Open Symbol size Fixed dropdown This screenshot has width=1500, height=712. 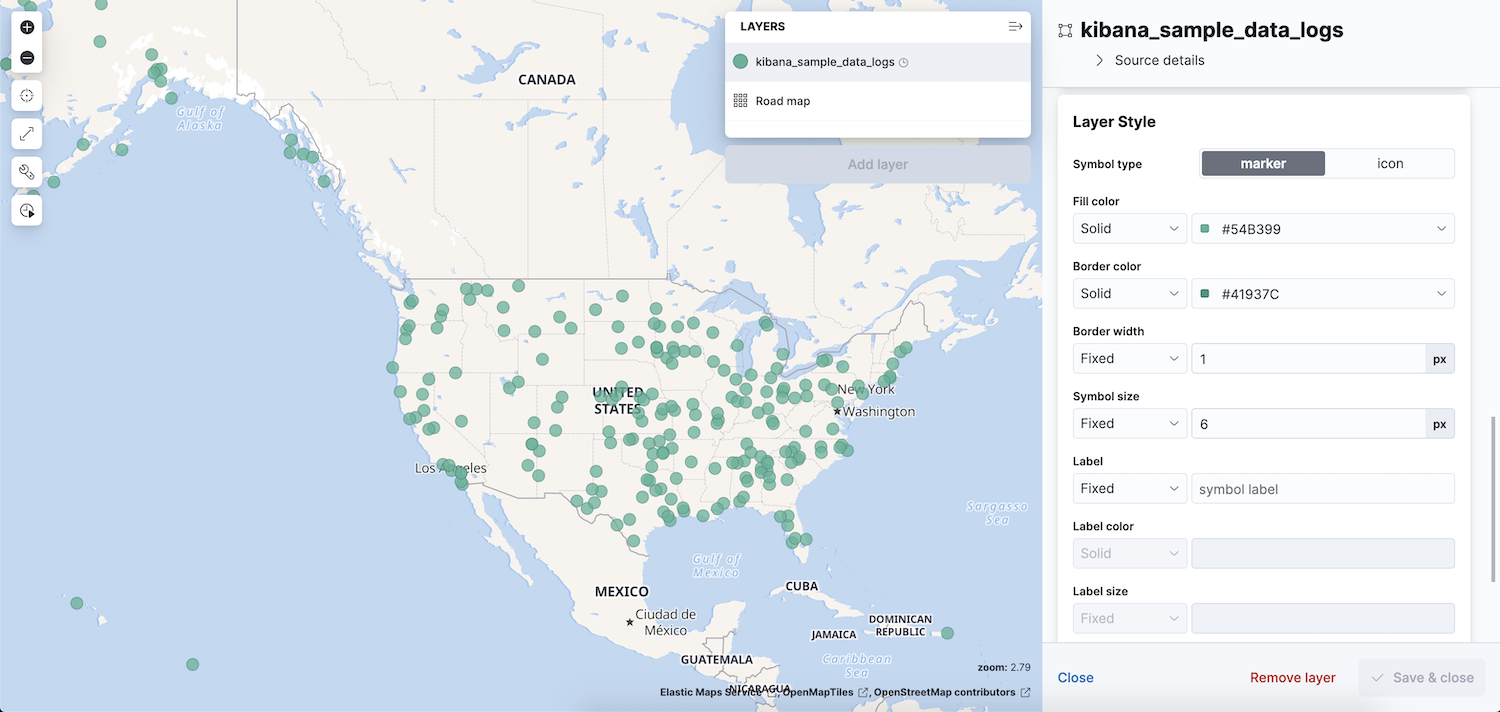1130,424
